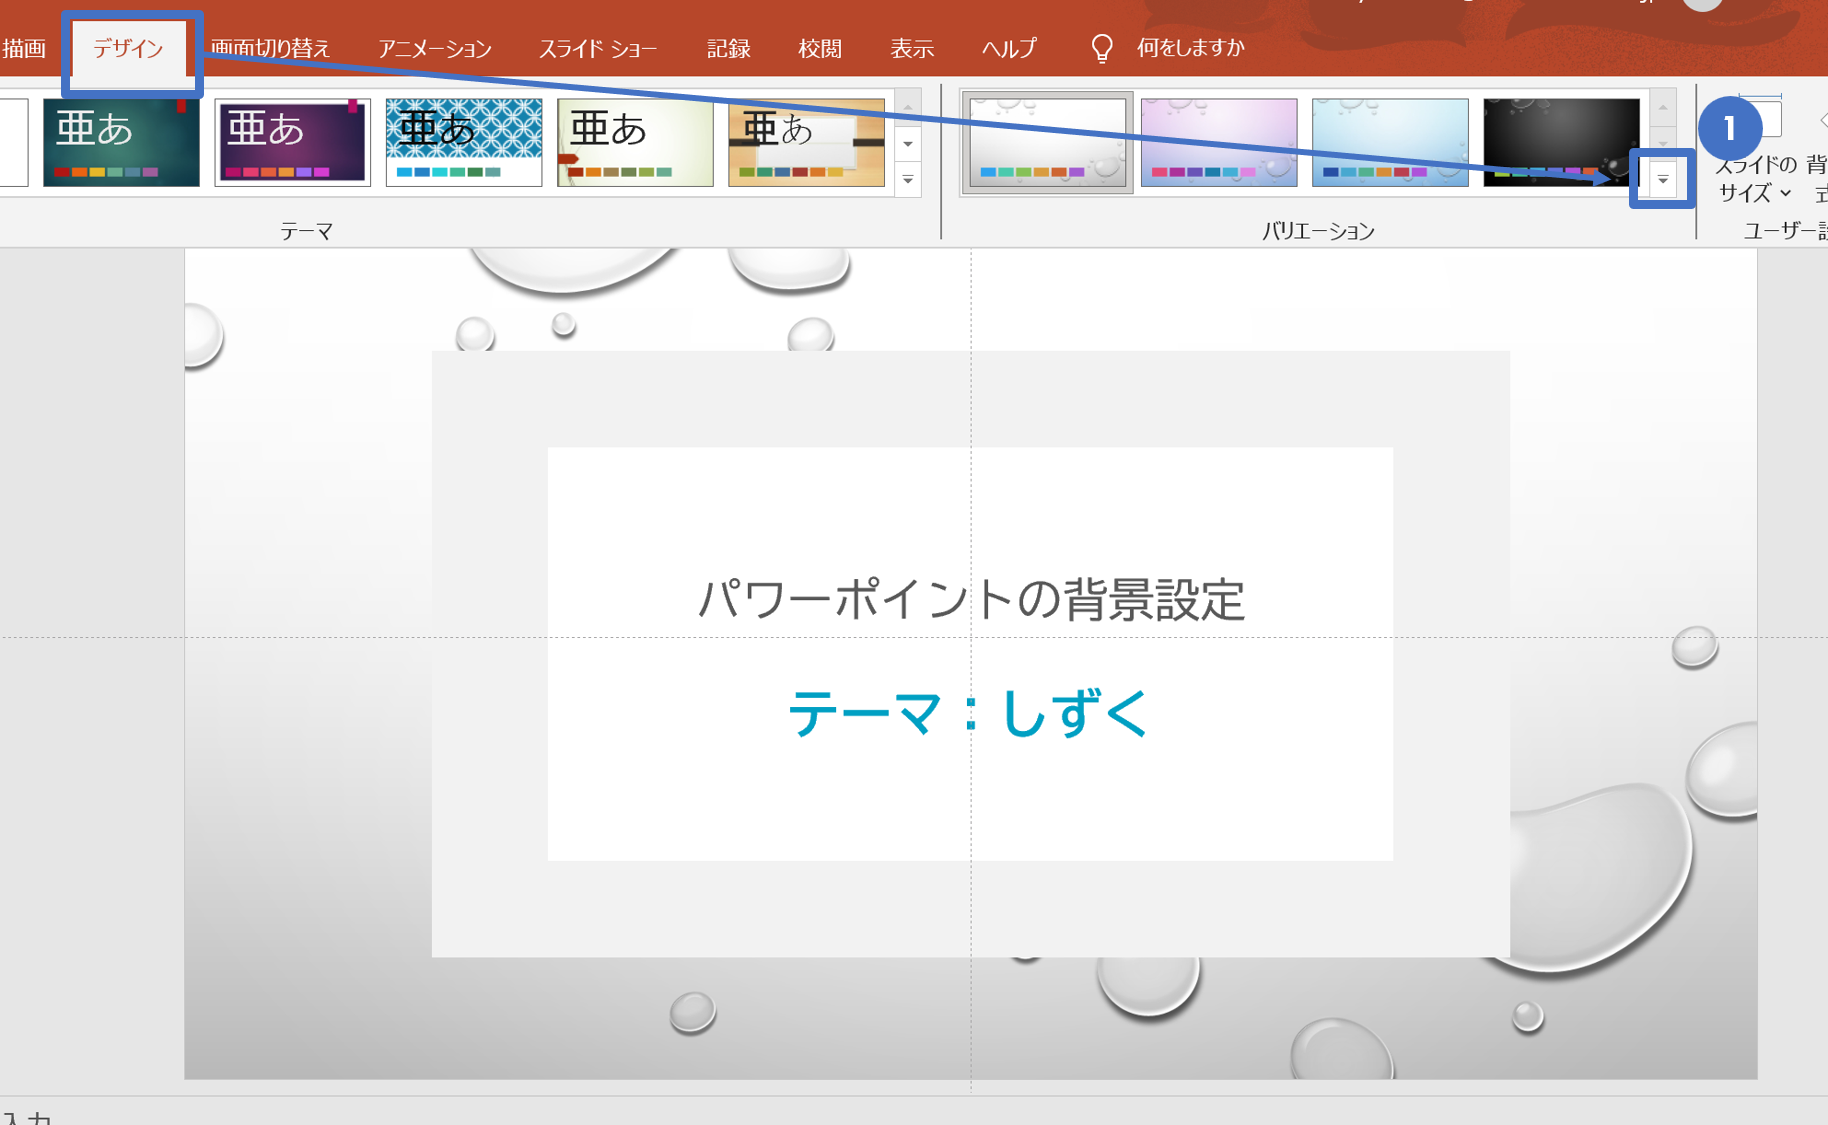
Task: Switch to the 表示 tab
Action: (912, 49)
